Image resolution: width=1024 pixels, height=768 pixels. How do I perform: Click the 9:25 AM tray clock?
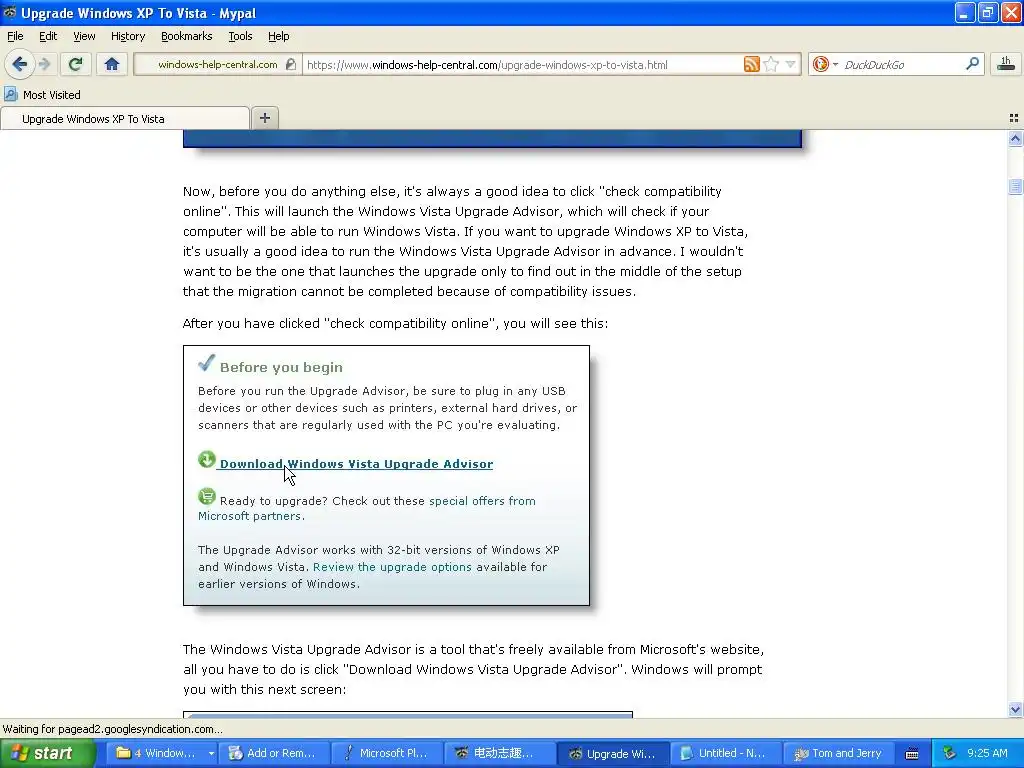tap(989, 753)
